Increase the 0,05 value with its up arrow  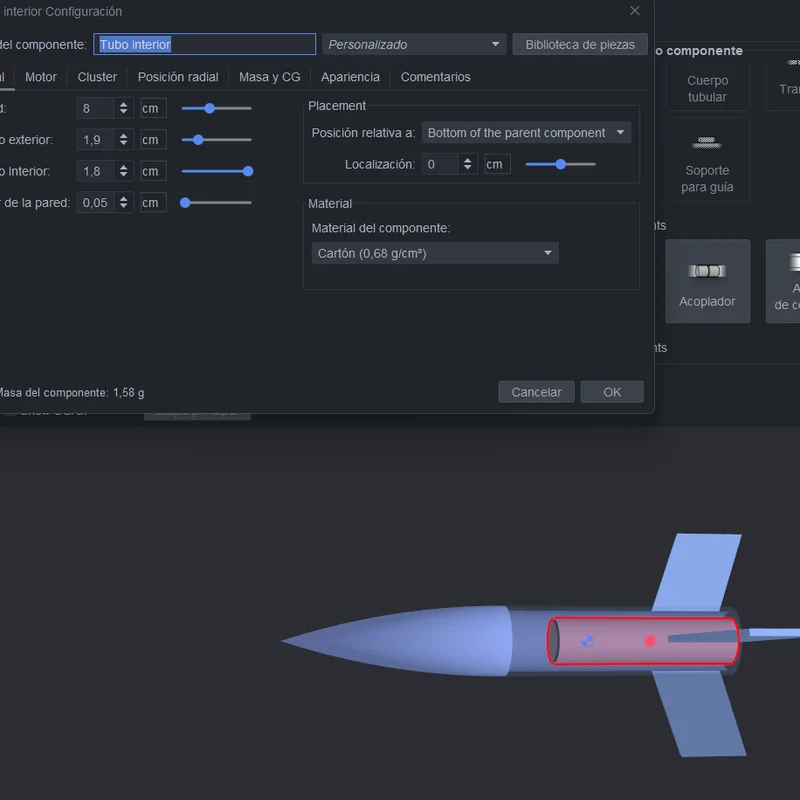click(123, 199)
